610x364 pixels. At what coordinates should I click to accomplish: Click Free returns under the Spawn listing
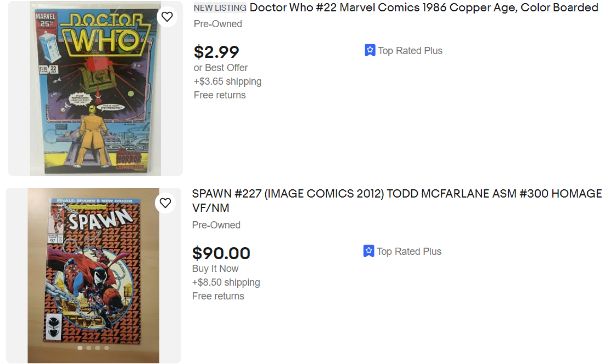click(218, 296)
